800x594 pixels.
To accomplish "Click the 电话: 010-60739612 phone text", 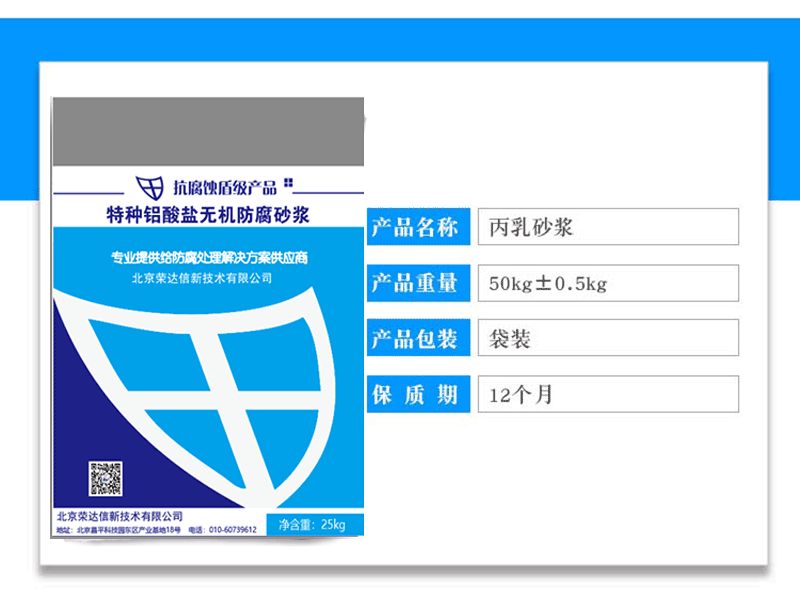I will (223, 530).
